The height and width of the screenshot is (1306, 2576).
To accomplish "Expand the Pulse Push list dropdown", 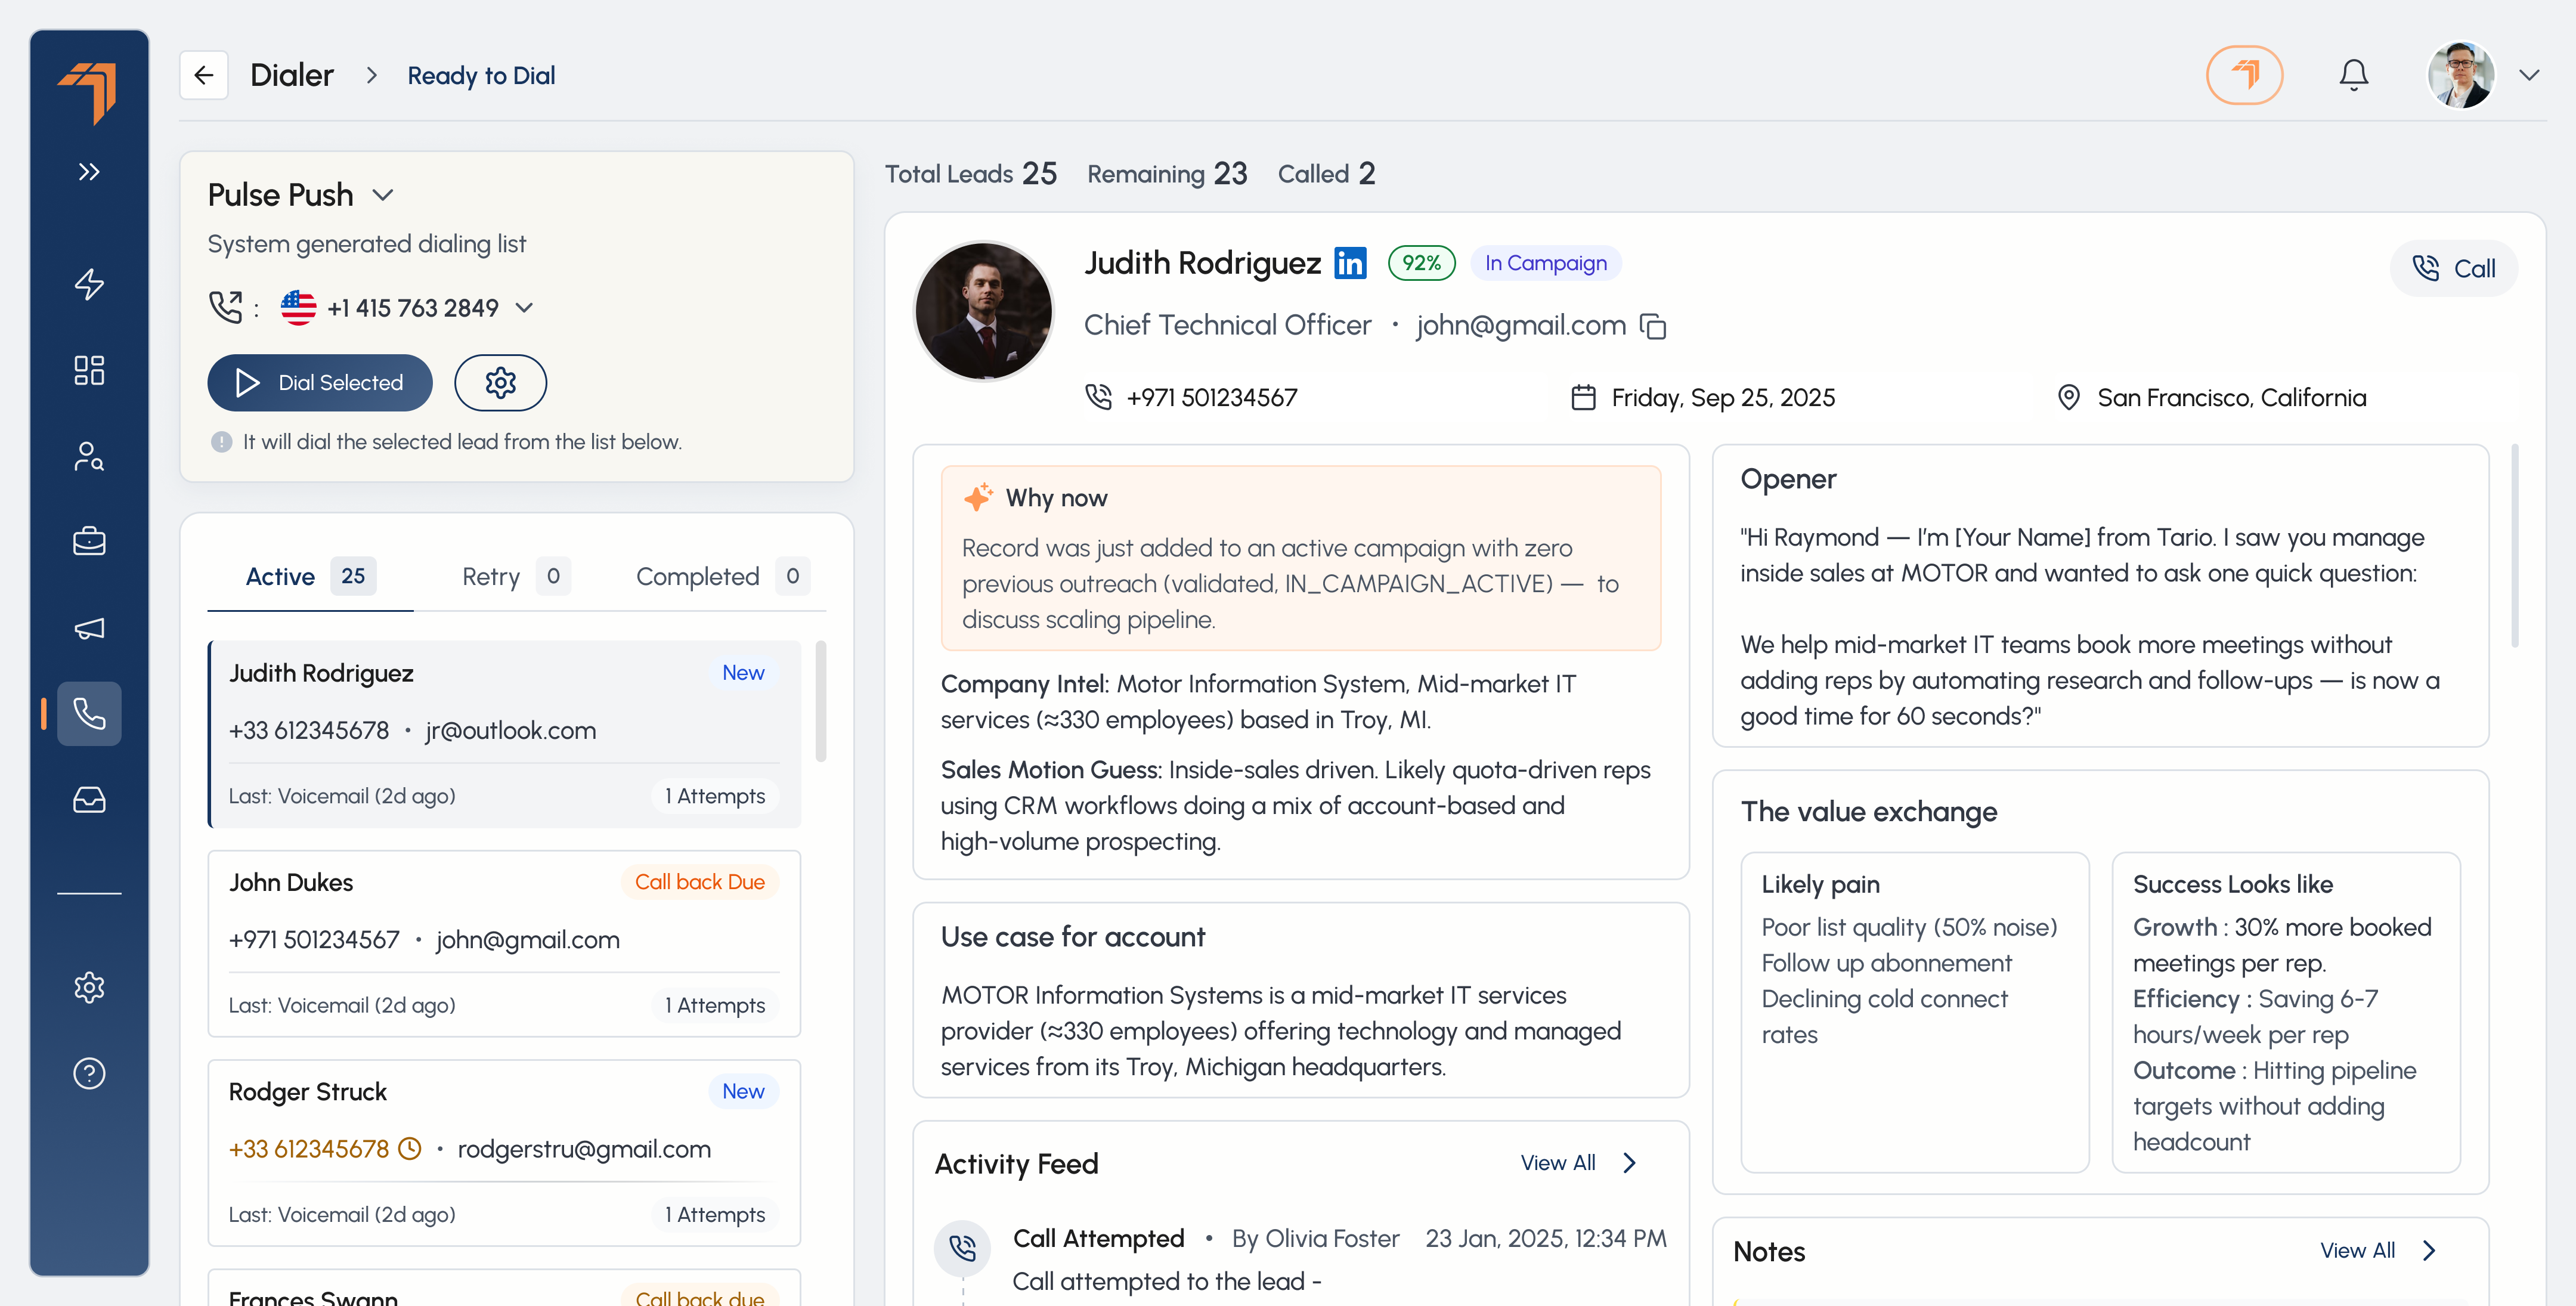I will [x=382, y=195].
